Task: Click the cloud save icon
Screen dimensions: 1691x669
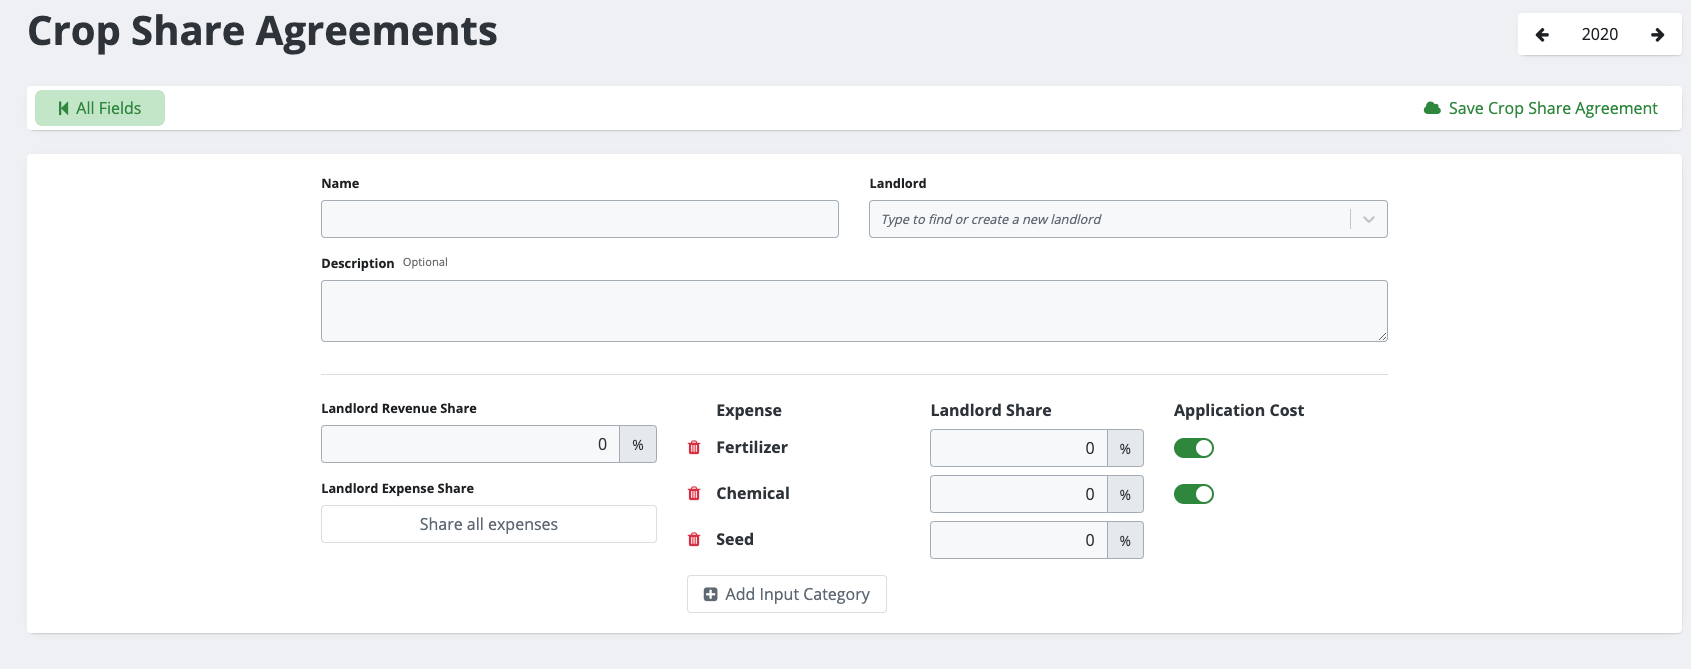Action: pyautogui.click(x=1432, y=108)
